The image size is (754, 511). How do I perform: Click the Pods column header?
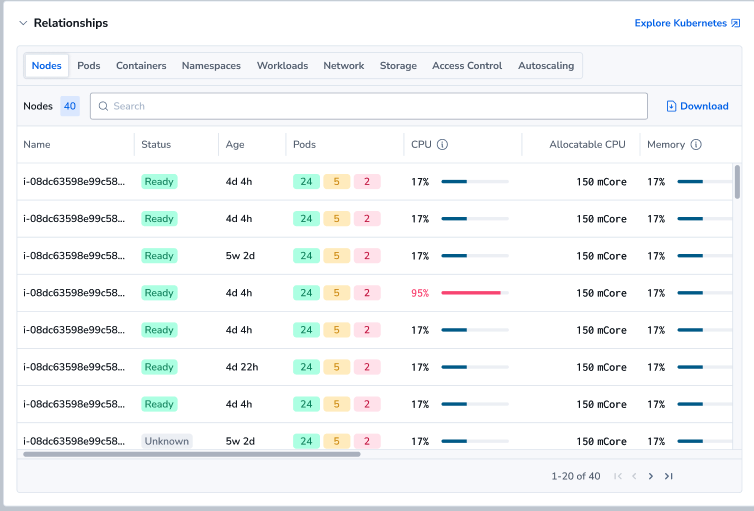click(304, 145)
